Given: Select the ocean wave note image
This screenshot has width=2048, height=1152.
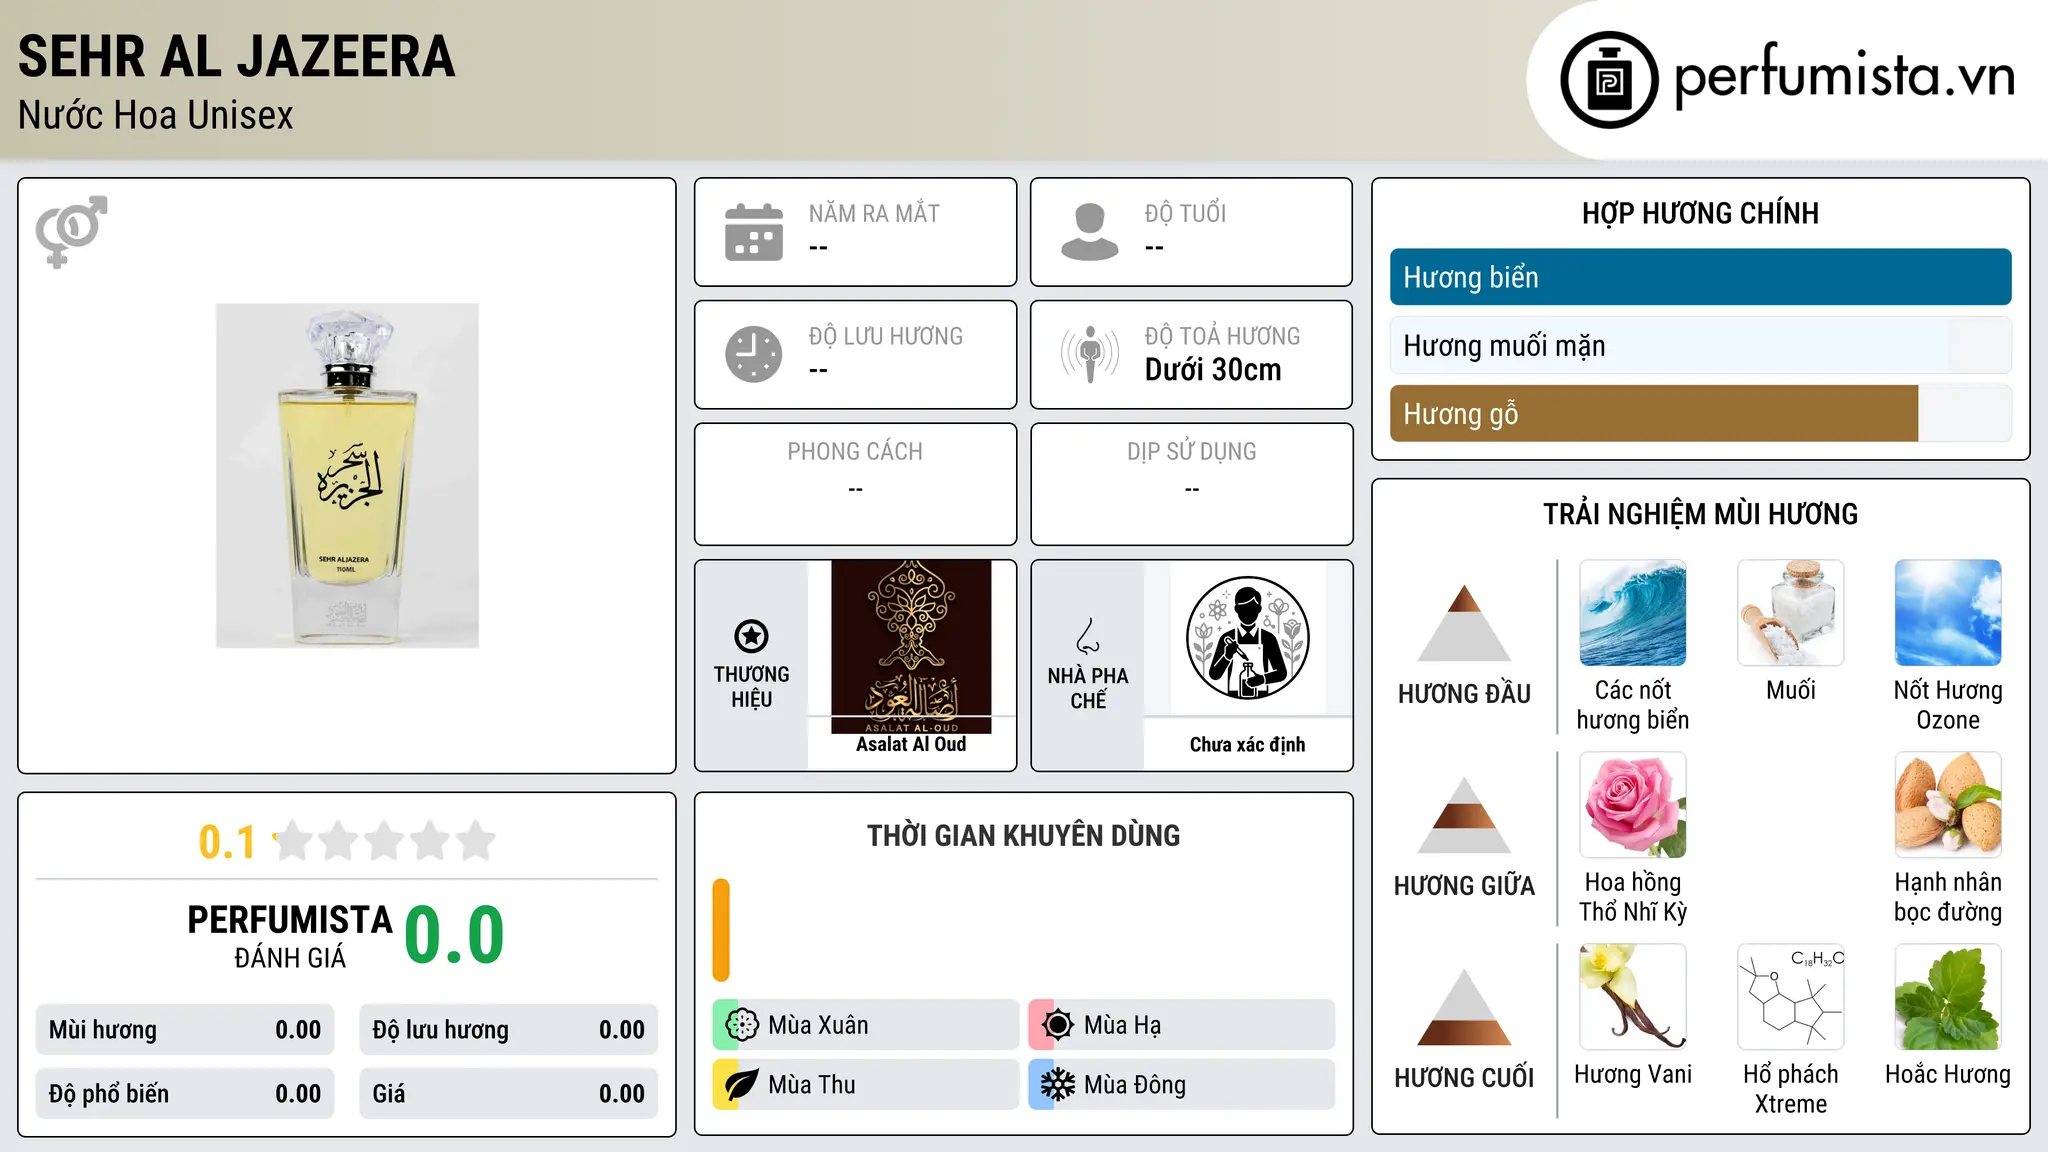Looking at the screenshot, I should click(x=1633, y=613).
